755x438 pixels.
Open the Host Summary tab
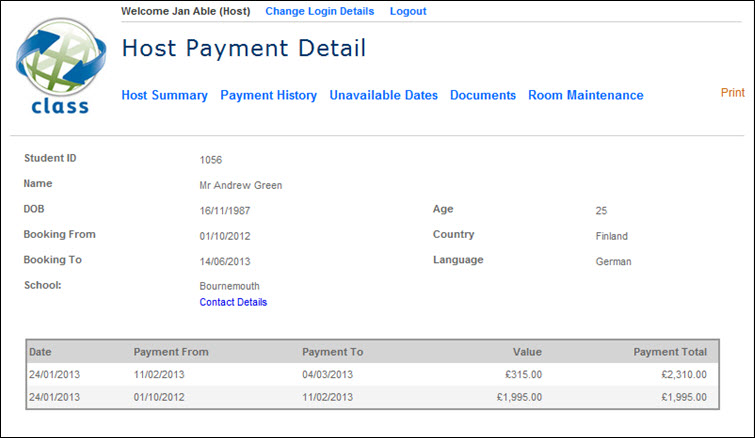[164, 96]
